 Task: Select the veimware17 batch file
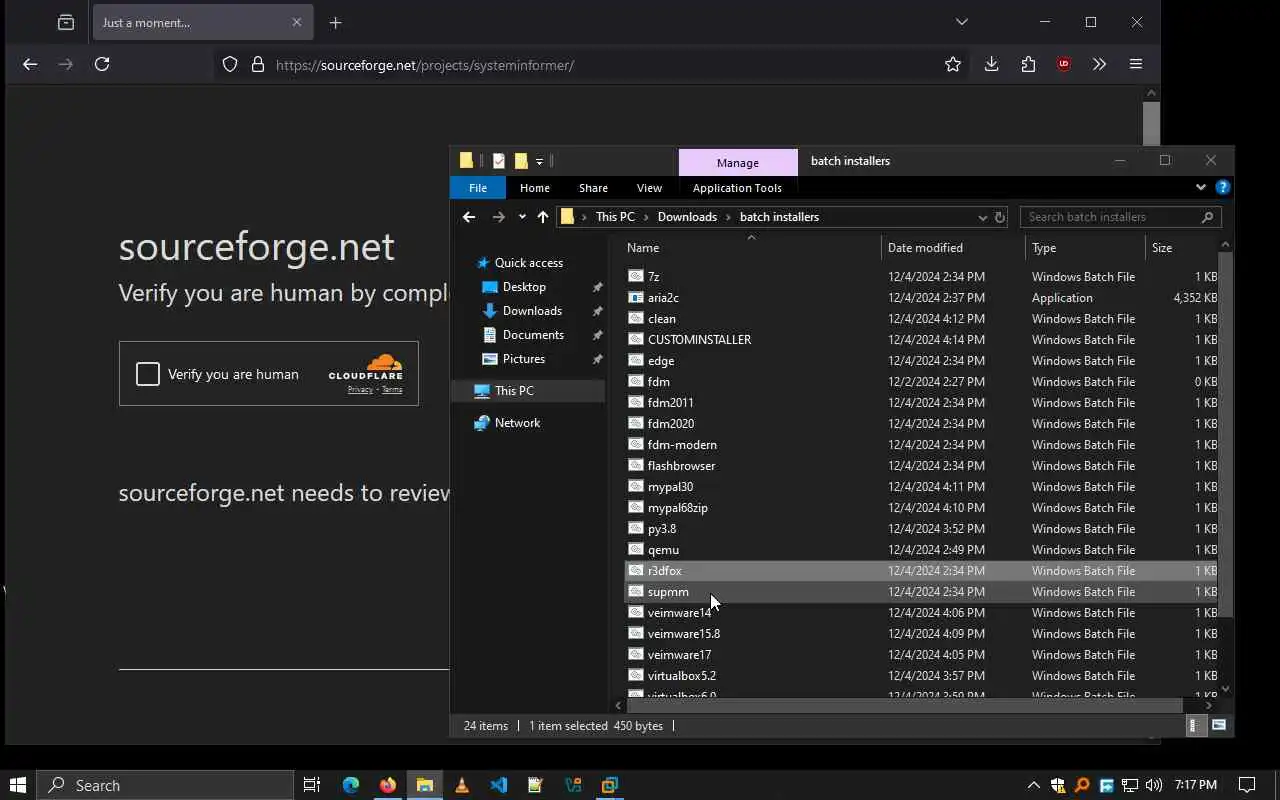tap(920, 655)
